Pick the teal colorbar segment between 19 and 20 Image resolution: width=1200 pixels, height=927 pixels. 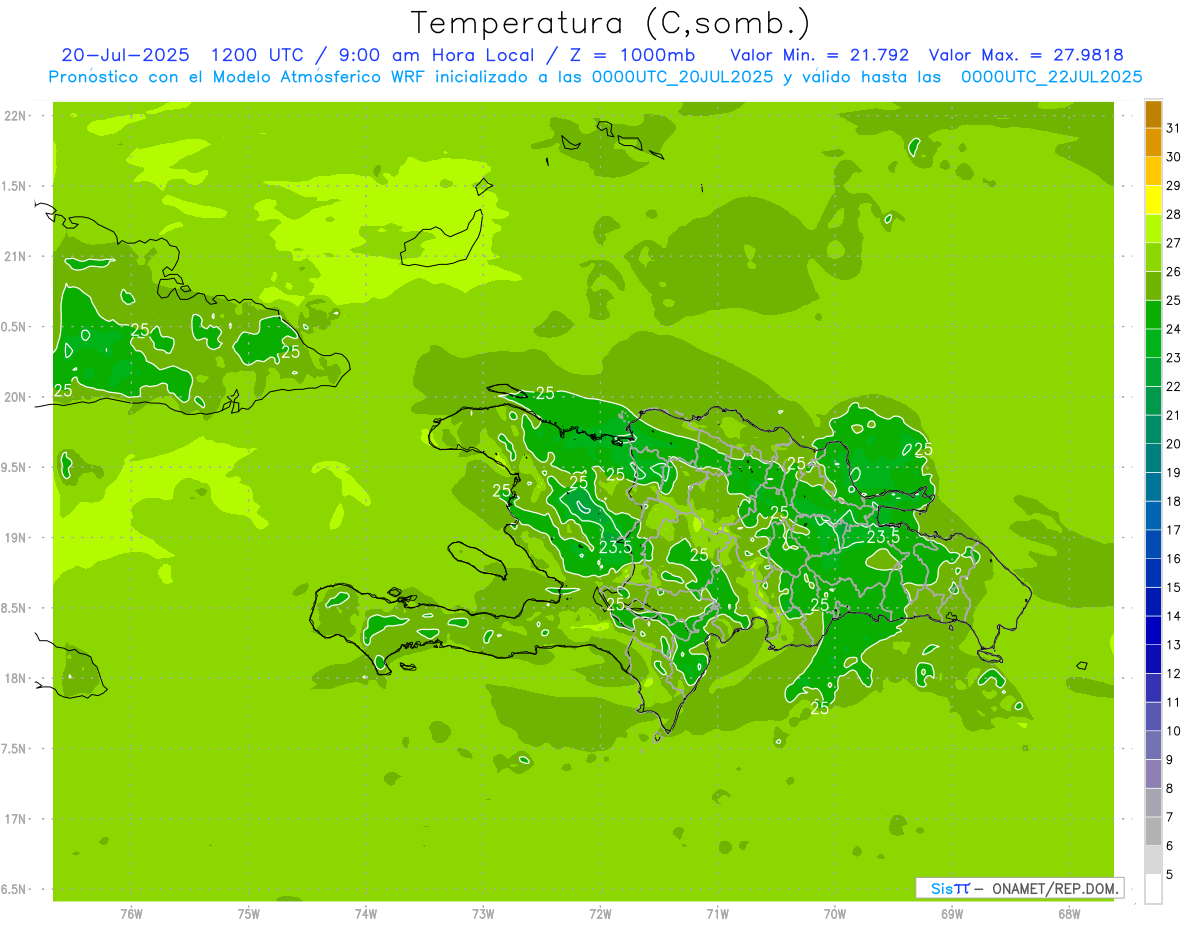(1153, 458)
